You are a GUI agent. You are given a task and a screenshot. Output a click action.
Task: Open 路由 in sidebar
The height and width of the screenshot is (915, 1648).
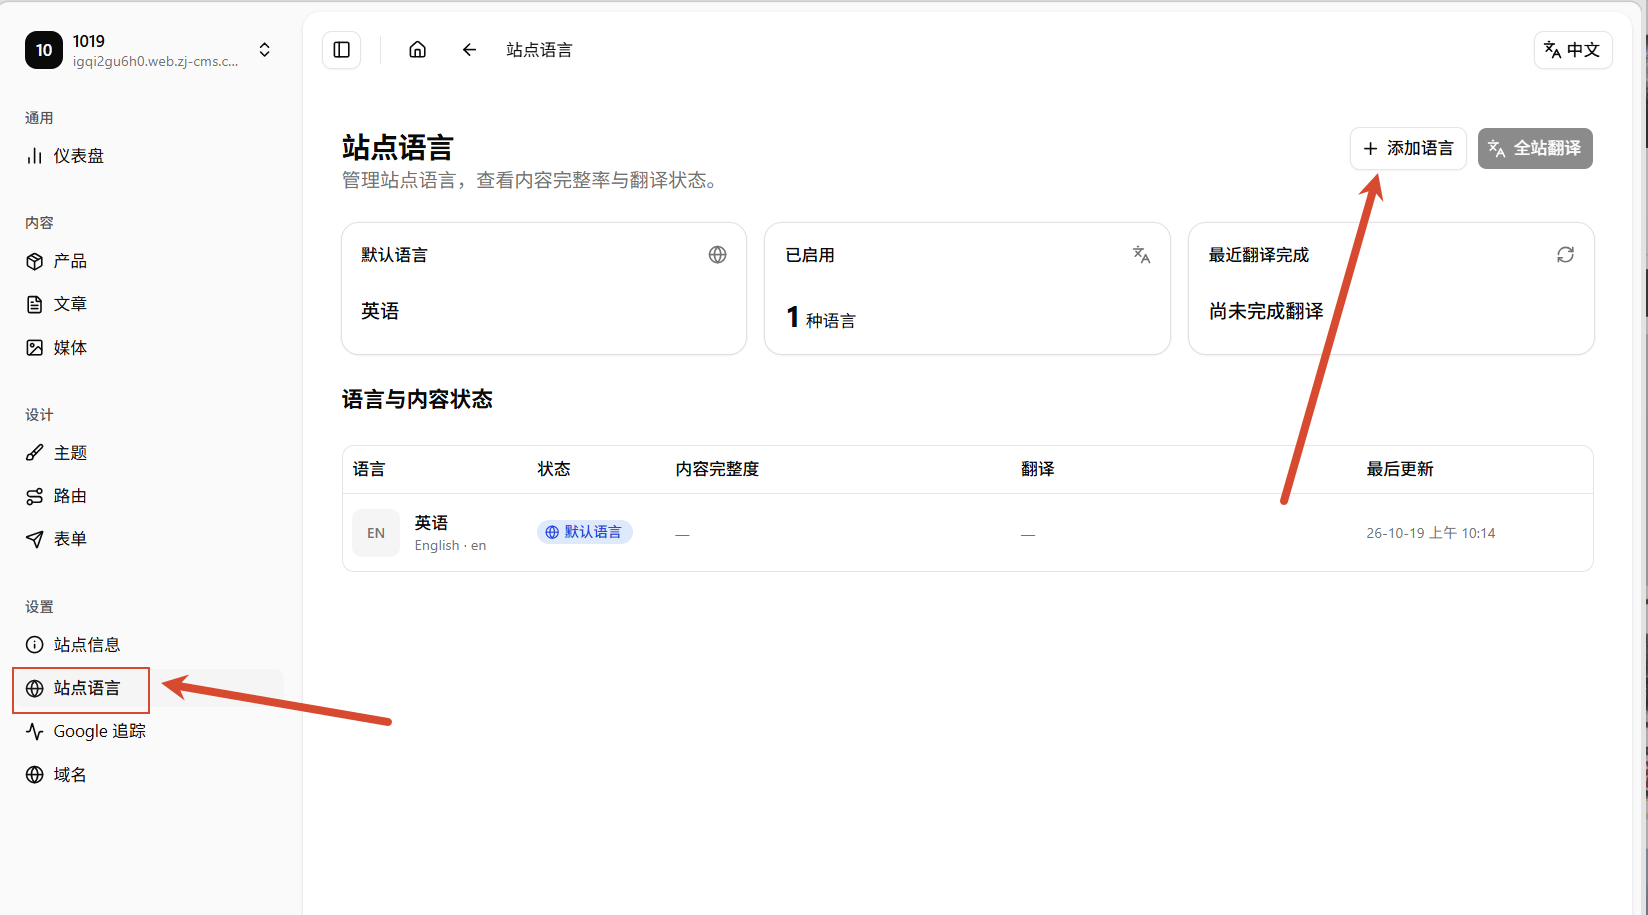click(x=148, y=496)
